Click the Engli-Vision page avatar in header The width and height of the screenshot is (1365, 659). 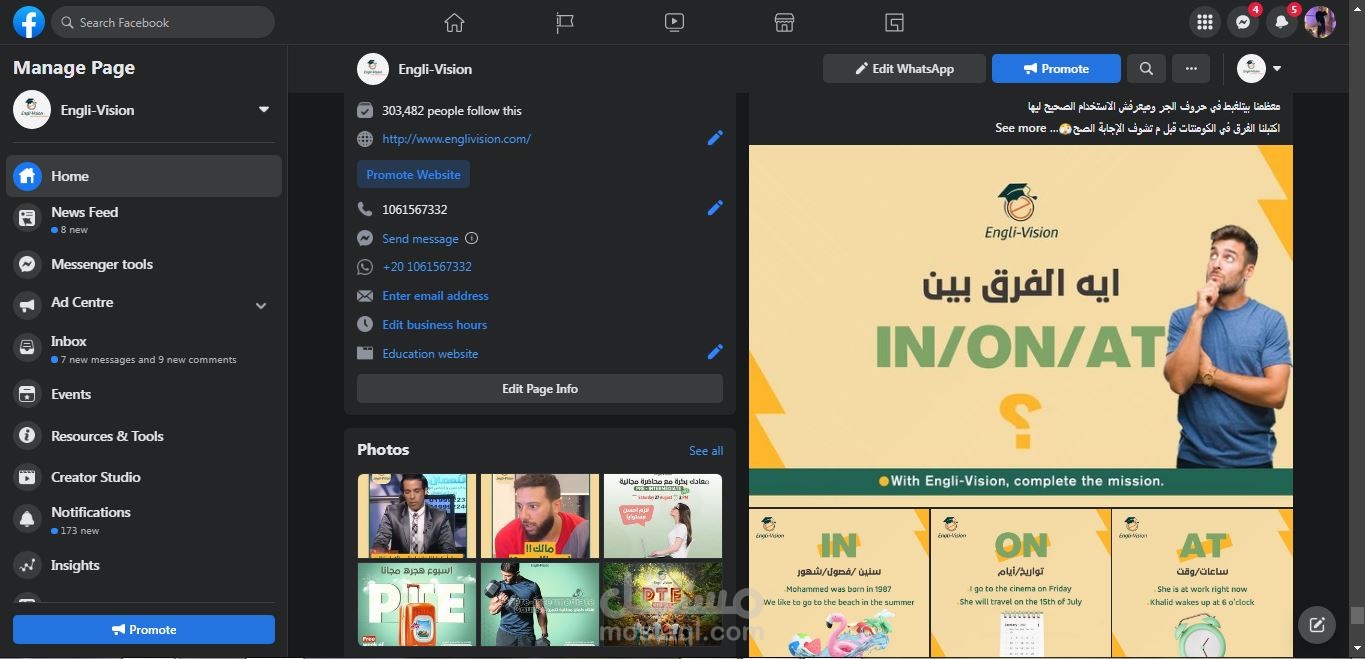click(373, 69)
